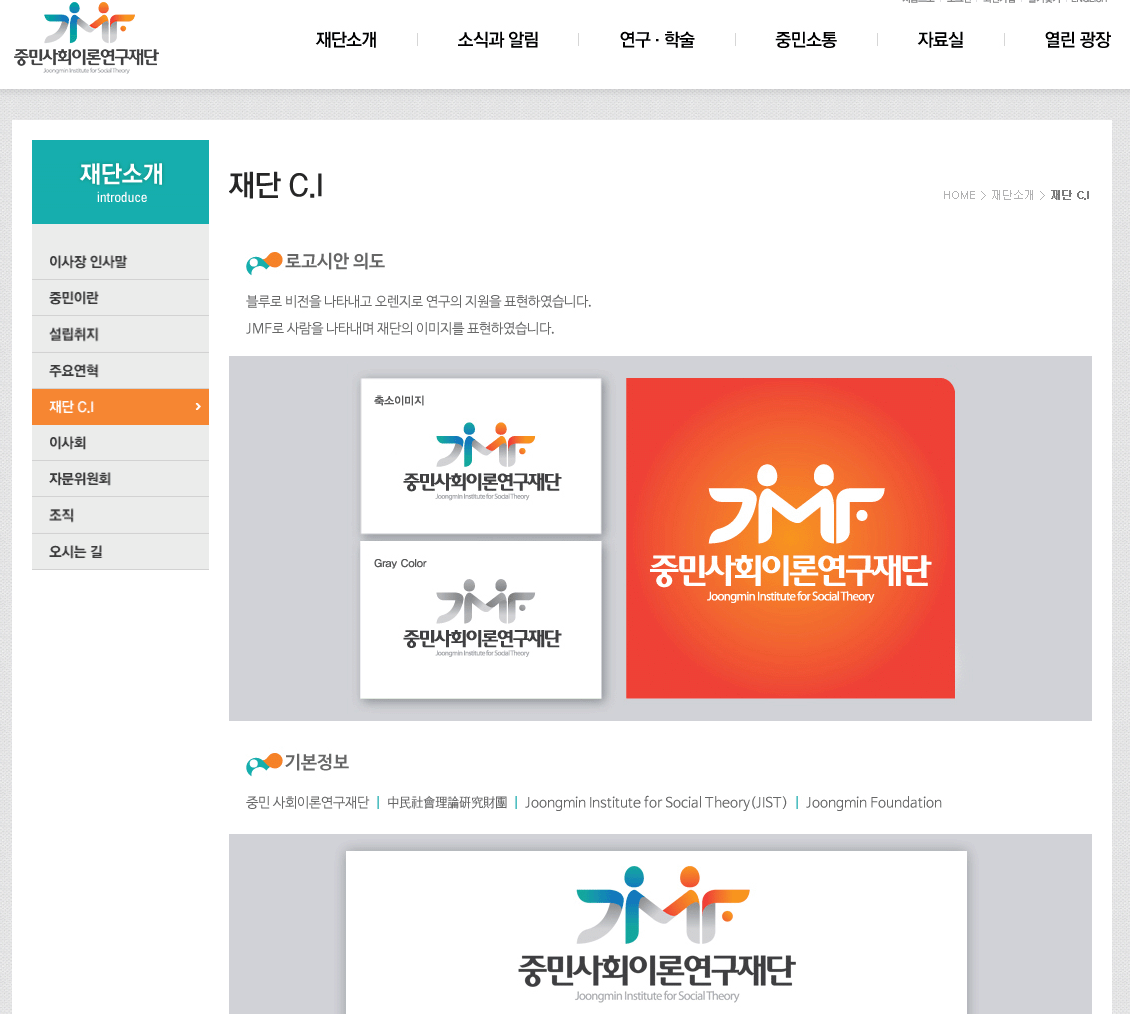Open the 연구 · 학술 top menu
1130x1014 pixels.
coord(657,40)
